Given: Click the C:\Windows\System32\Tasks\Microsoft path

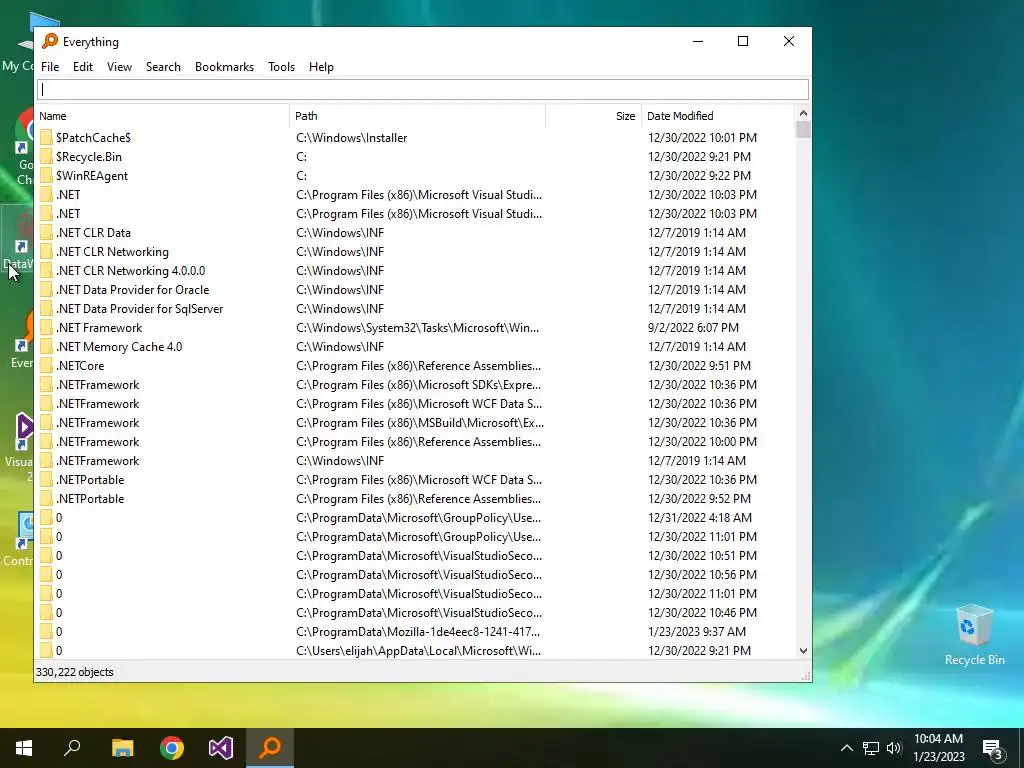Looking at the screenshot, I should point(417,328).
